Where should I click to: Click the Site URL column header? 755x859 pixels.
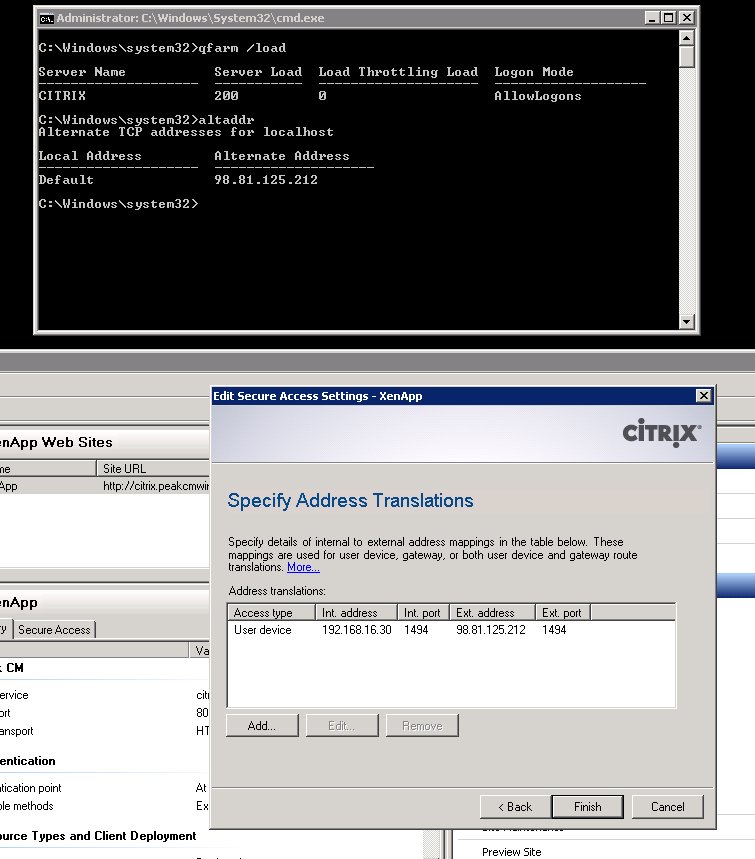pyautogui.click(x=153, y=468)
